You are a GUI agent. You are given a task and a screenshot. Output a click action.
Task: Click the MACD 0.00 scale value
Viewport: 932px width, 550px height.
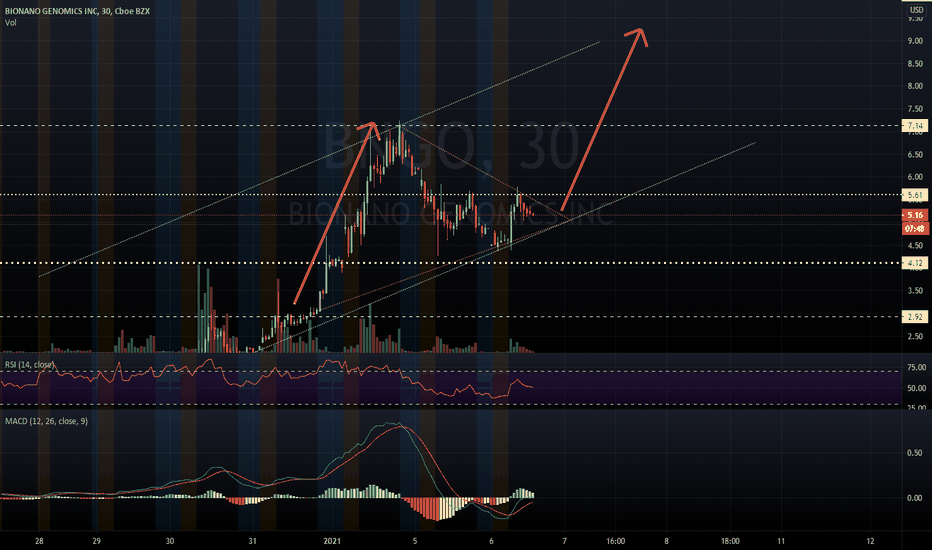(915, 498)
